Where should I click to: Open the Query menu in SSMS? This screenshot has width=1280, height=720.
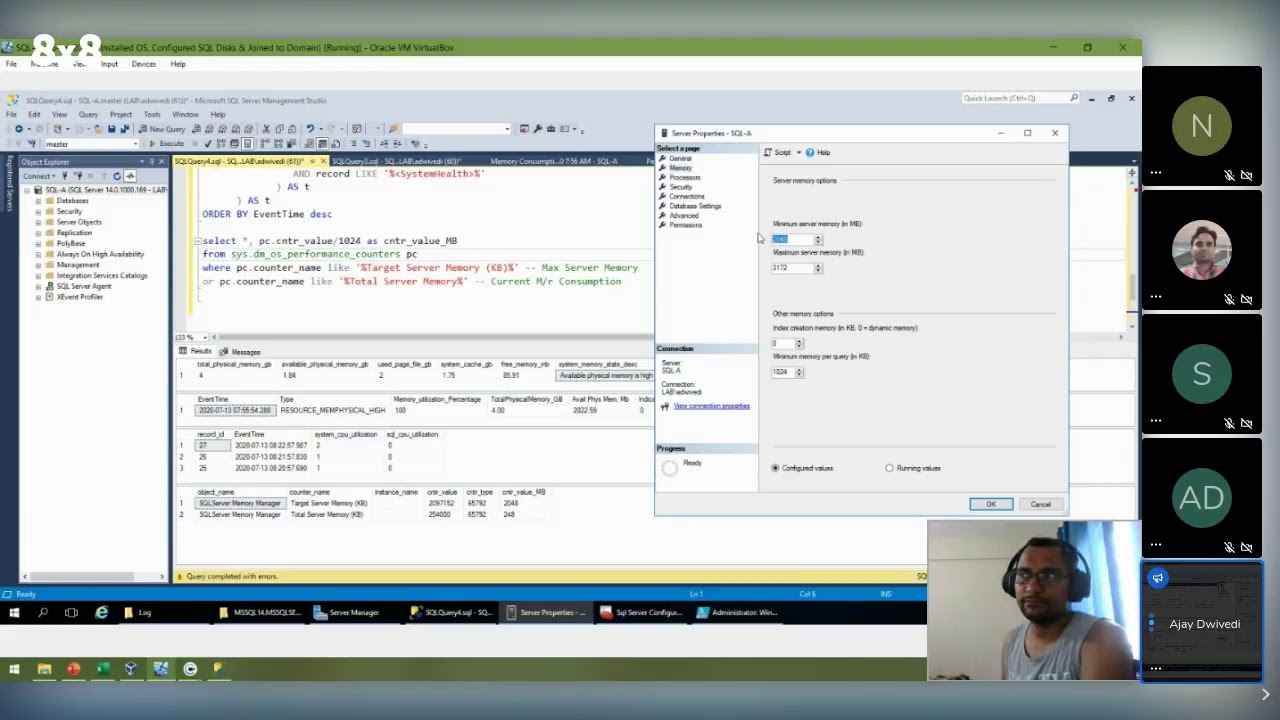point(88,114)
